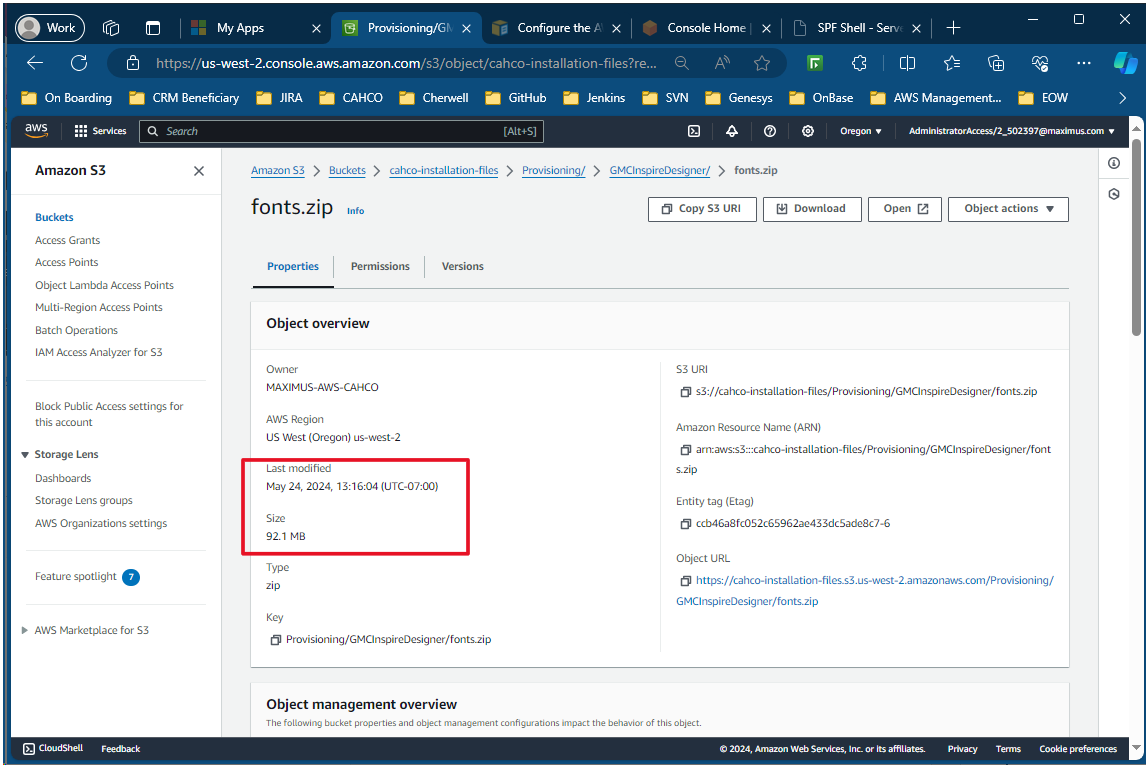
Task: Open Batch Operations in the sidebar
Action: coord(76,331)
